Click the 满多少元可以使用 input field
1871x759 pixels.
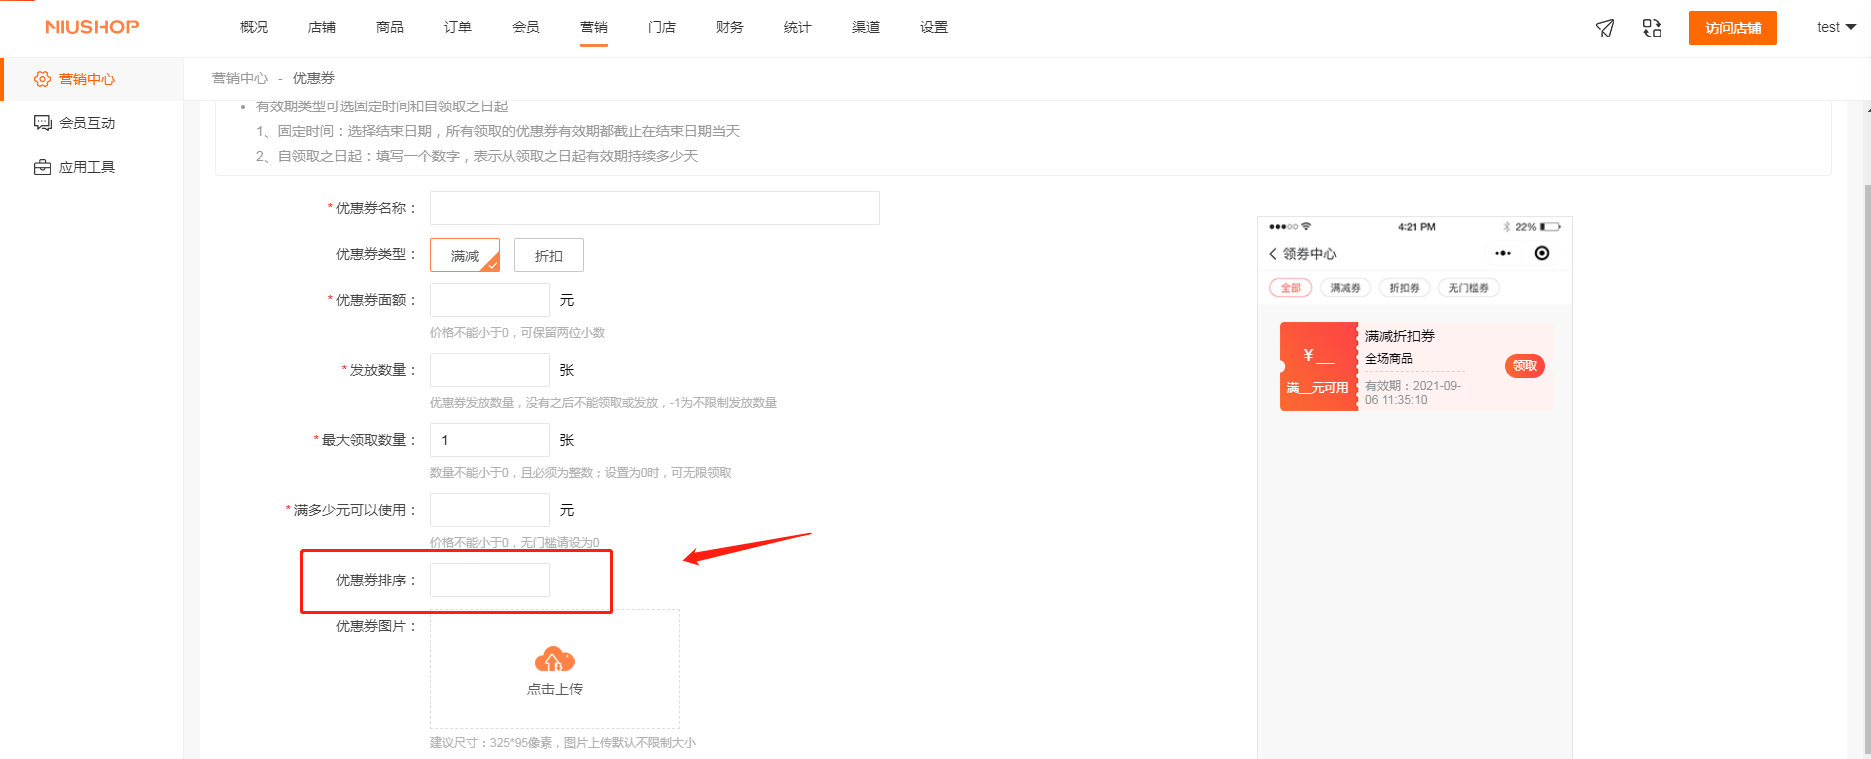pos(490,510)
